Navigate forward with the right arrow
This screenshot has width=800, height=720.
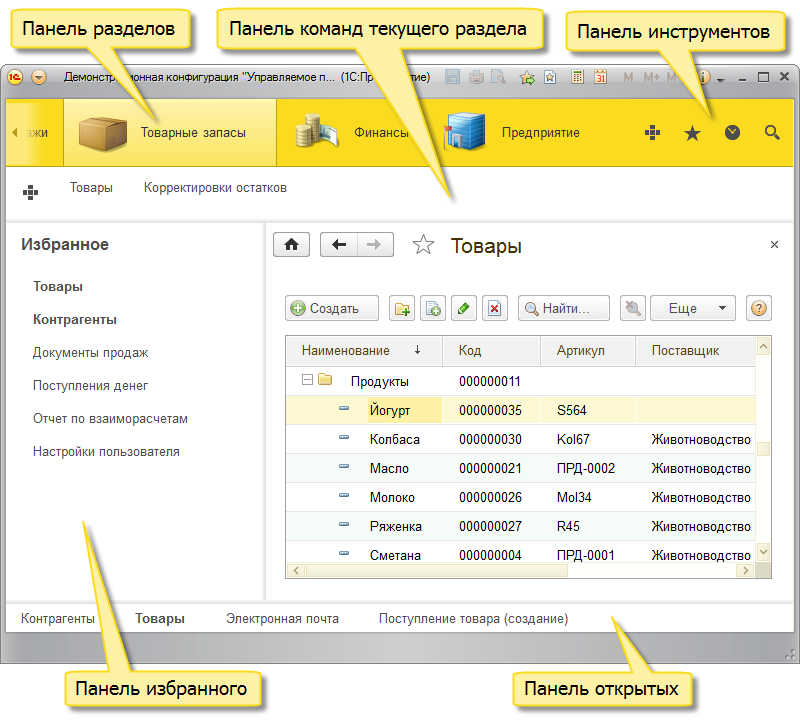[x=375, y=244]
